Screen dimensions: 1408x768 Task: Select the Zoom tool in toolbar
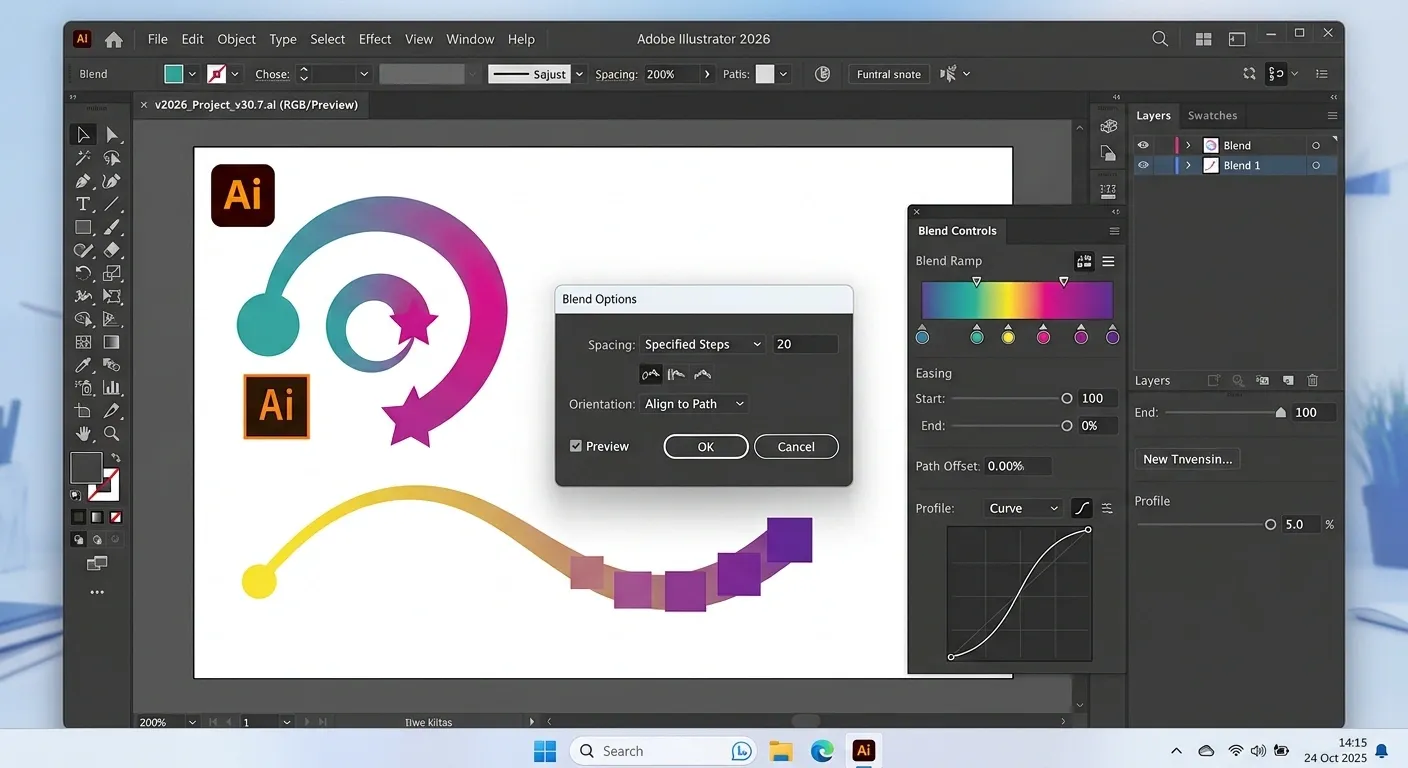(x=112, y=434)
